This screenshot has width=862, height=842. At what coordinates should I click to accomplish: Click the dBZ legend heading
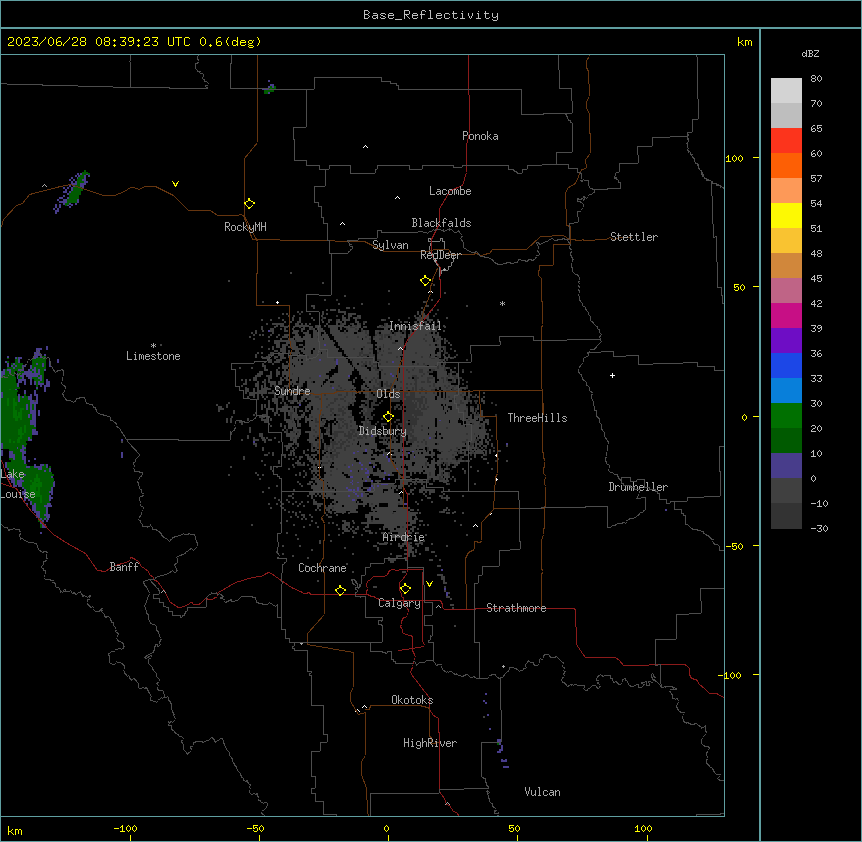click(810, 53)
